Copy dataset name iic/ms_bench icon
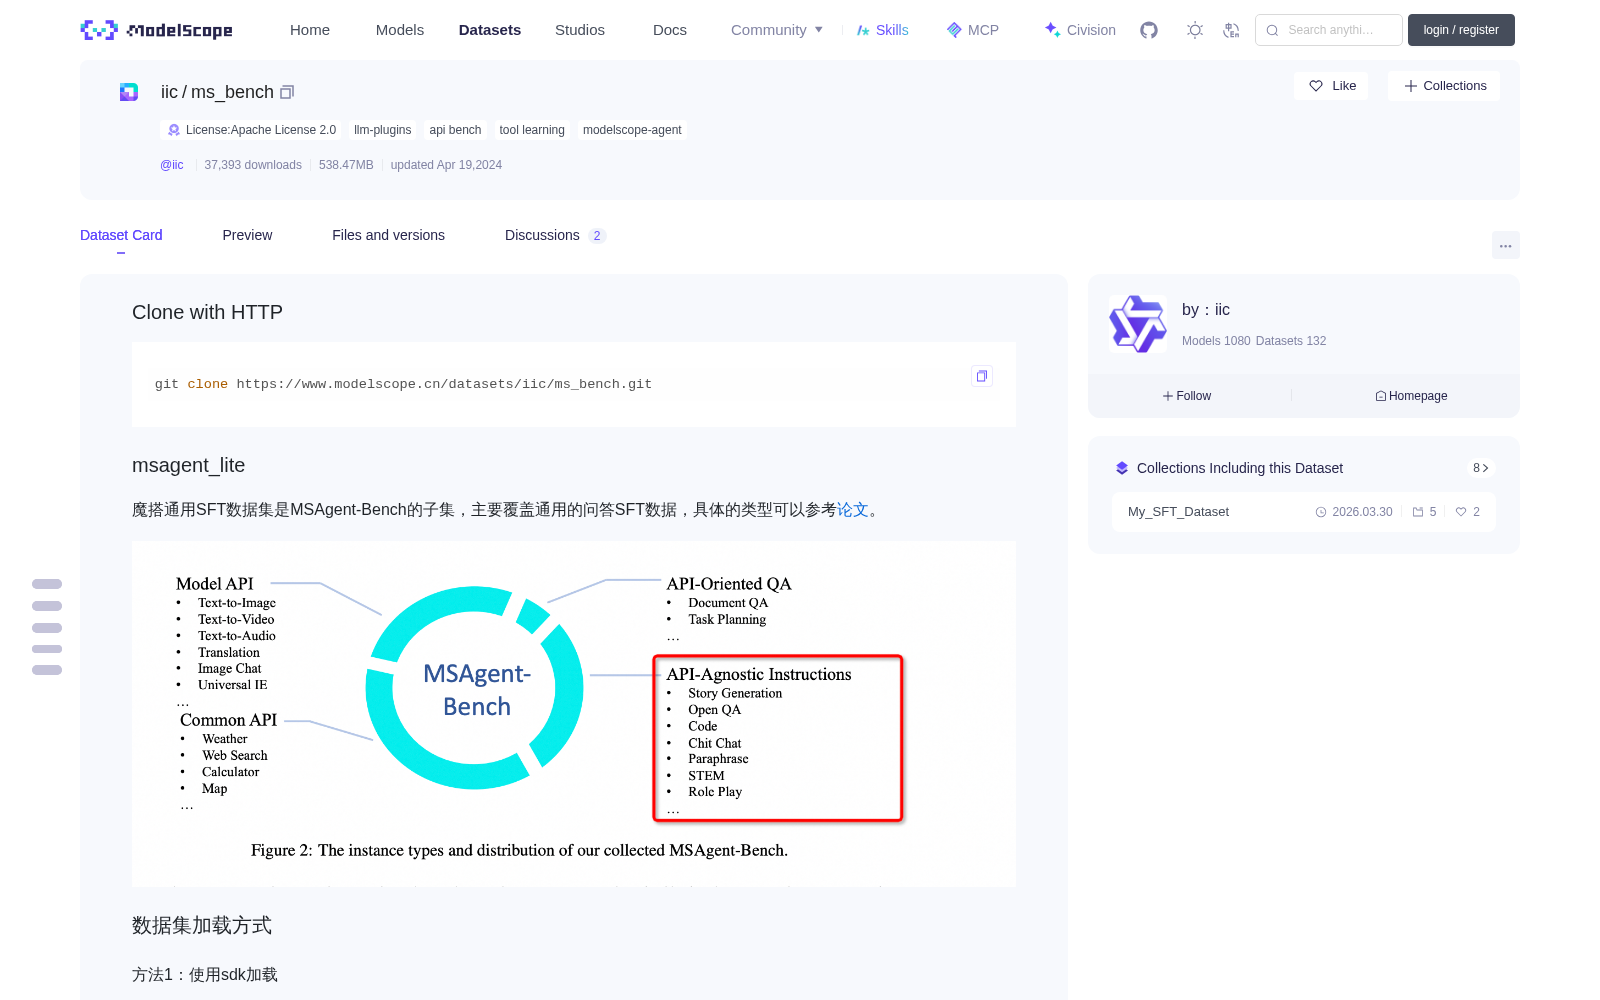Viewport: 1600px width, 1000px height. click(287, 92)
